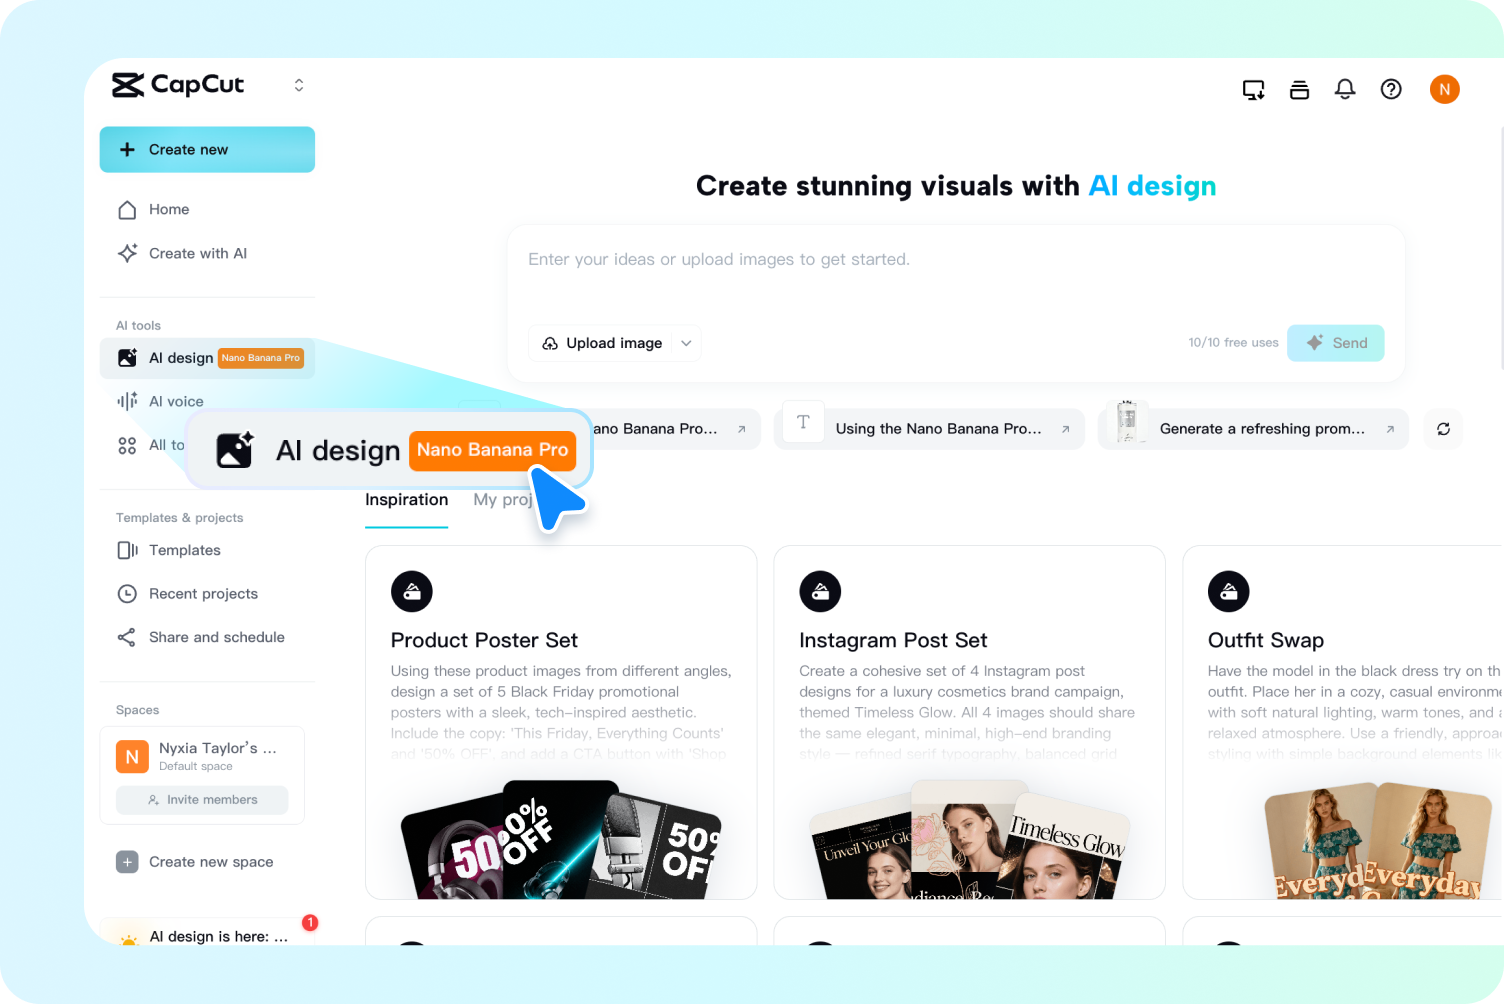Image resolution: width=1504 pixels, height=1004 pixels.
Task: Click the stacked layers icon in the top bar
Action: click(x=1299, y=90)
